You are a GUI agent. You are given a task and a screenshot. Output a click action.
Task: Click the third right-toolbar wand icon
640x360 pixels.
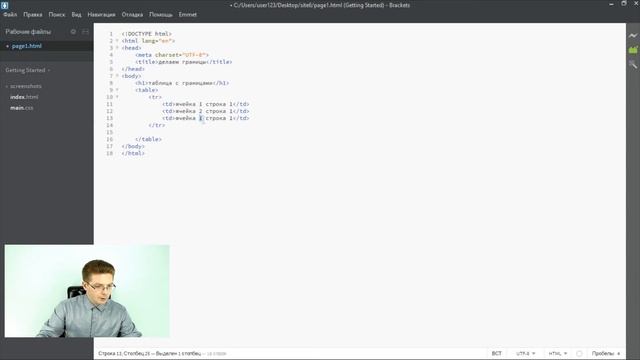633,64
